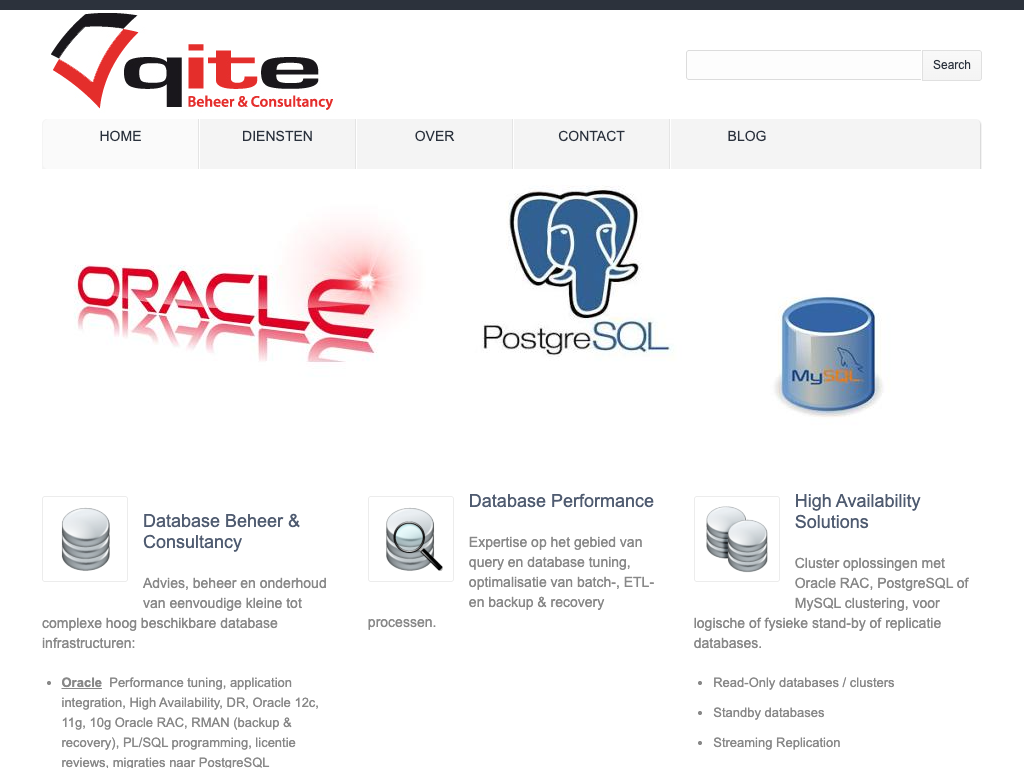This screenshot has height=768, width=1024.
Task: Click the Standby databases list item
Action: coord(768,713)
